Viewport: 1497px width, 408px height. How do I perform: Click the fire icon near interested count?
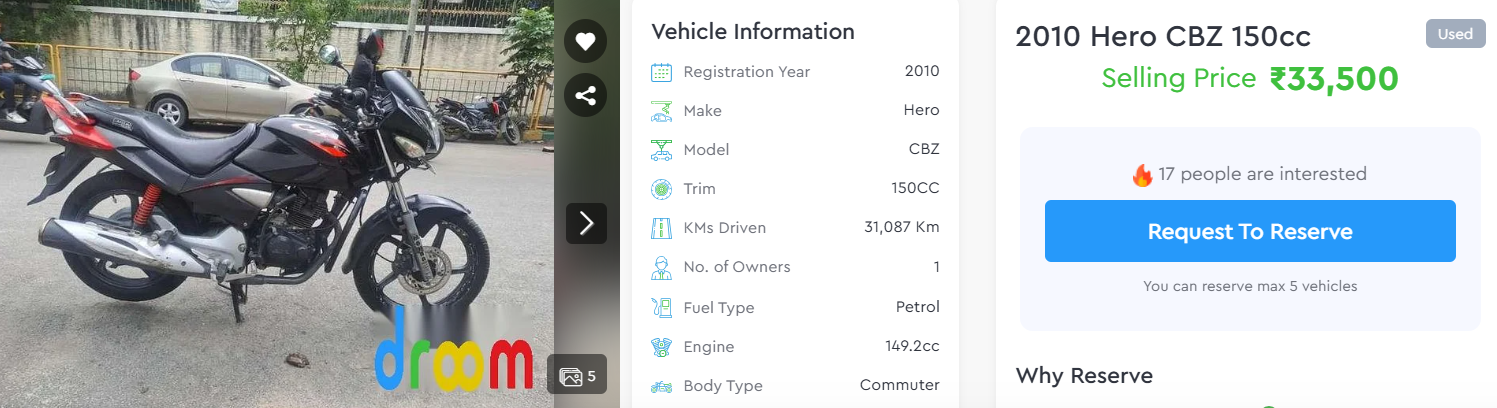pyautogui.click(x=1142, y=175)
